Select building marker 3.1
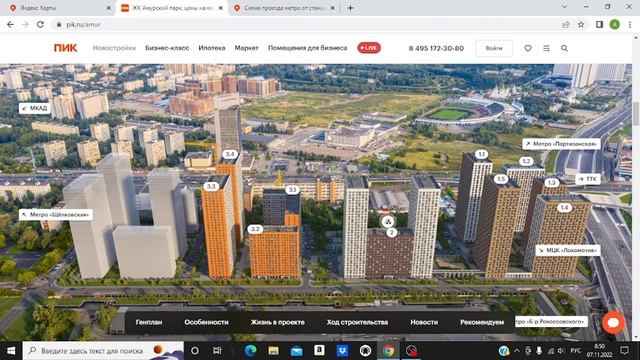640x360 pixels. click(x=292, y=190)
